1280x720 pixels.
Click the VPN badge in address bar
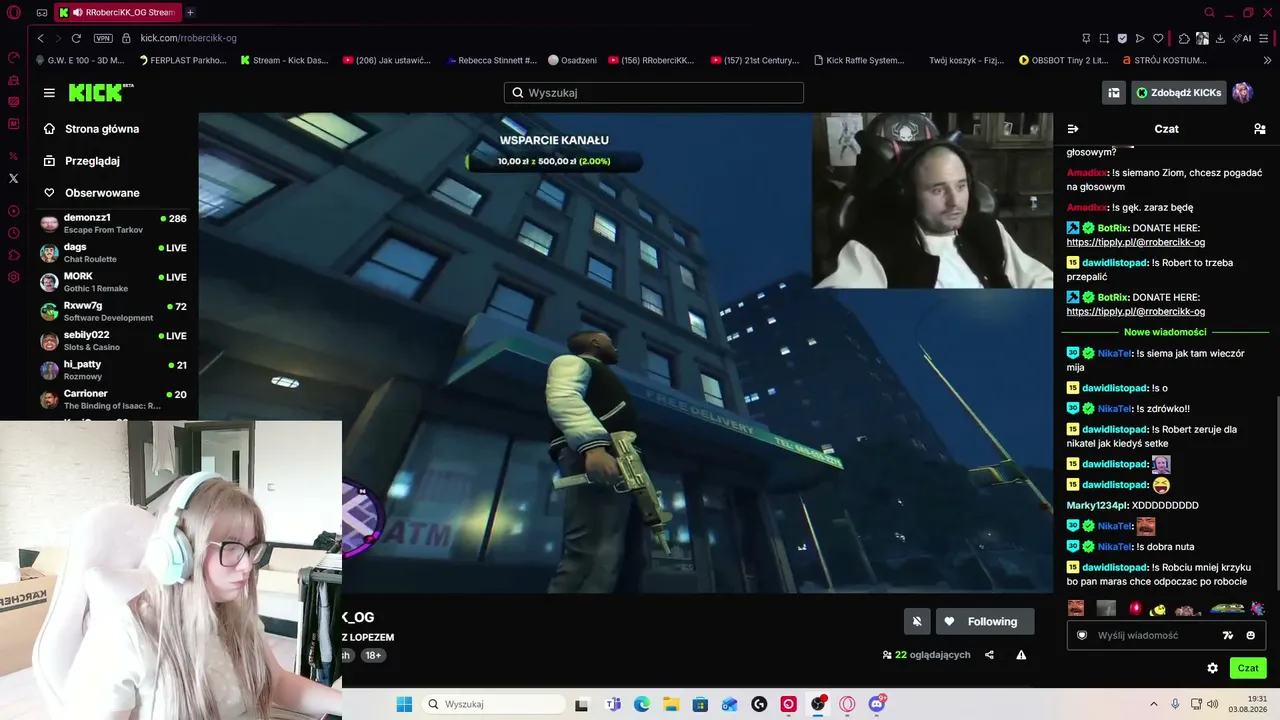point(103,38)
